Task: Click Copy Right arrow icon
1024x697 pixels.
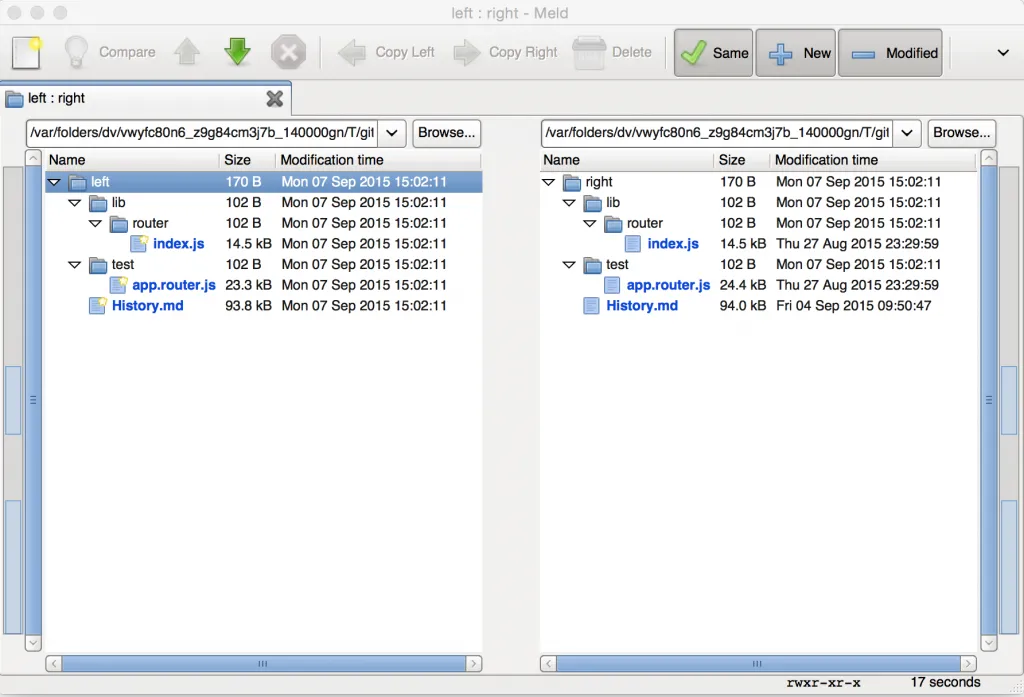Action: pyautogui.click(x=467, y=52)
